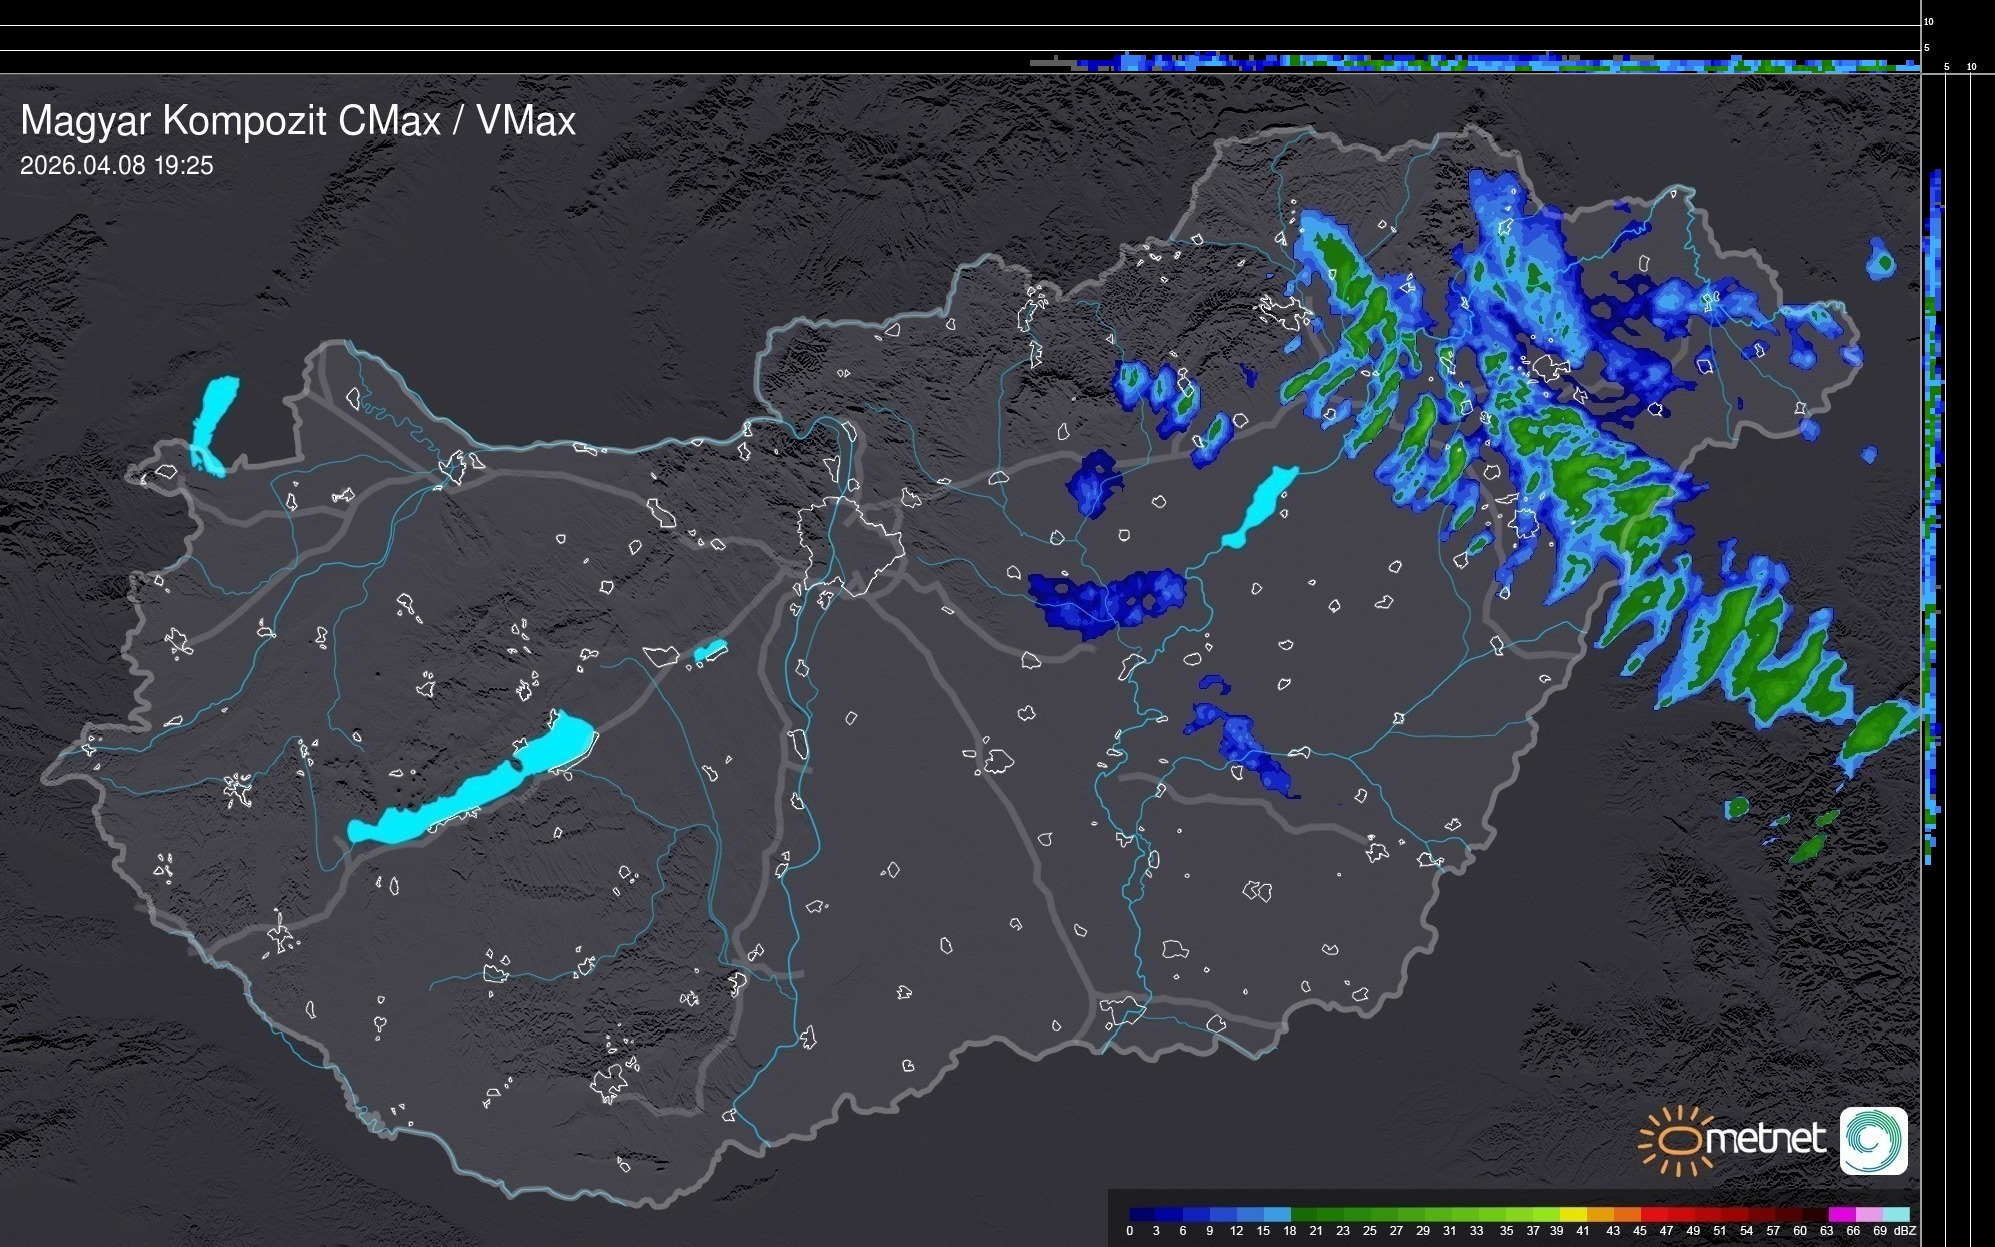Click the first green 18 dBZ swatch
Viewport: 1995px width, 1247px height.
(x=1304, y=1215)
